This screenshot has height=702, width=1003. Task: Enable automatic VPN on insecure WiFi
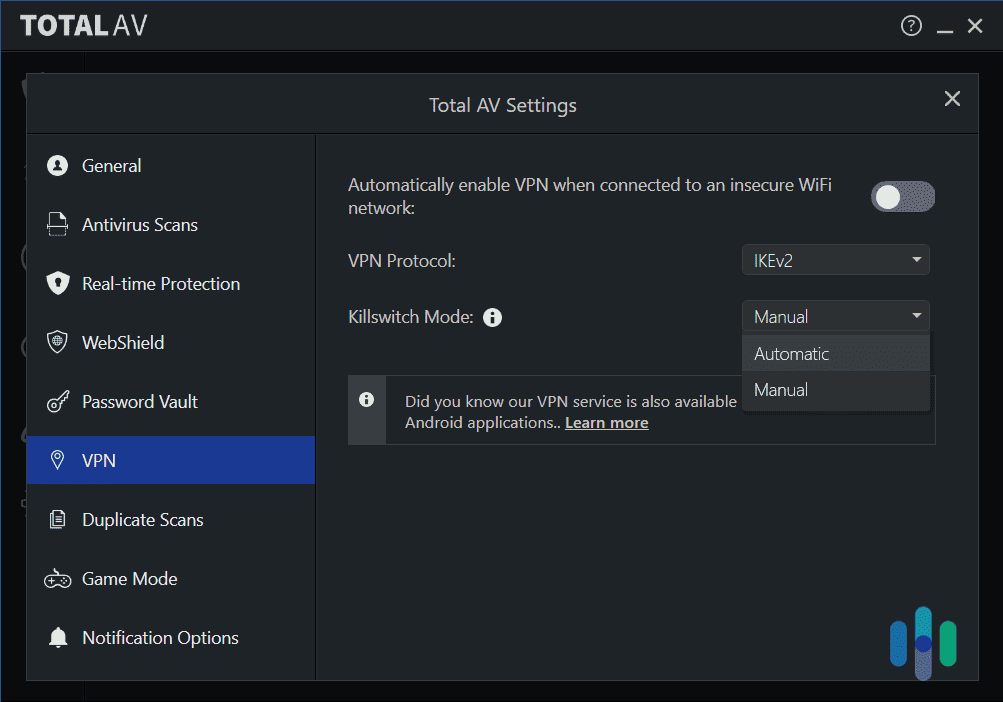[x=902, y=196]
